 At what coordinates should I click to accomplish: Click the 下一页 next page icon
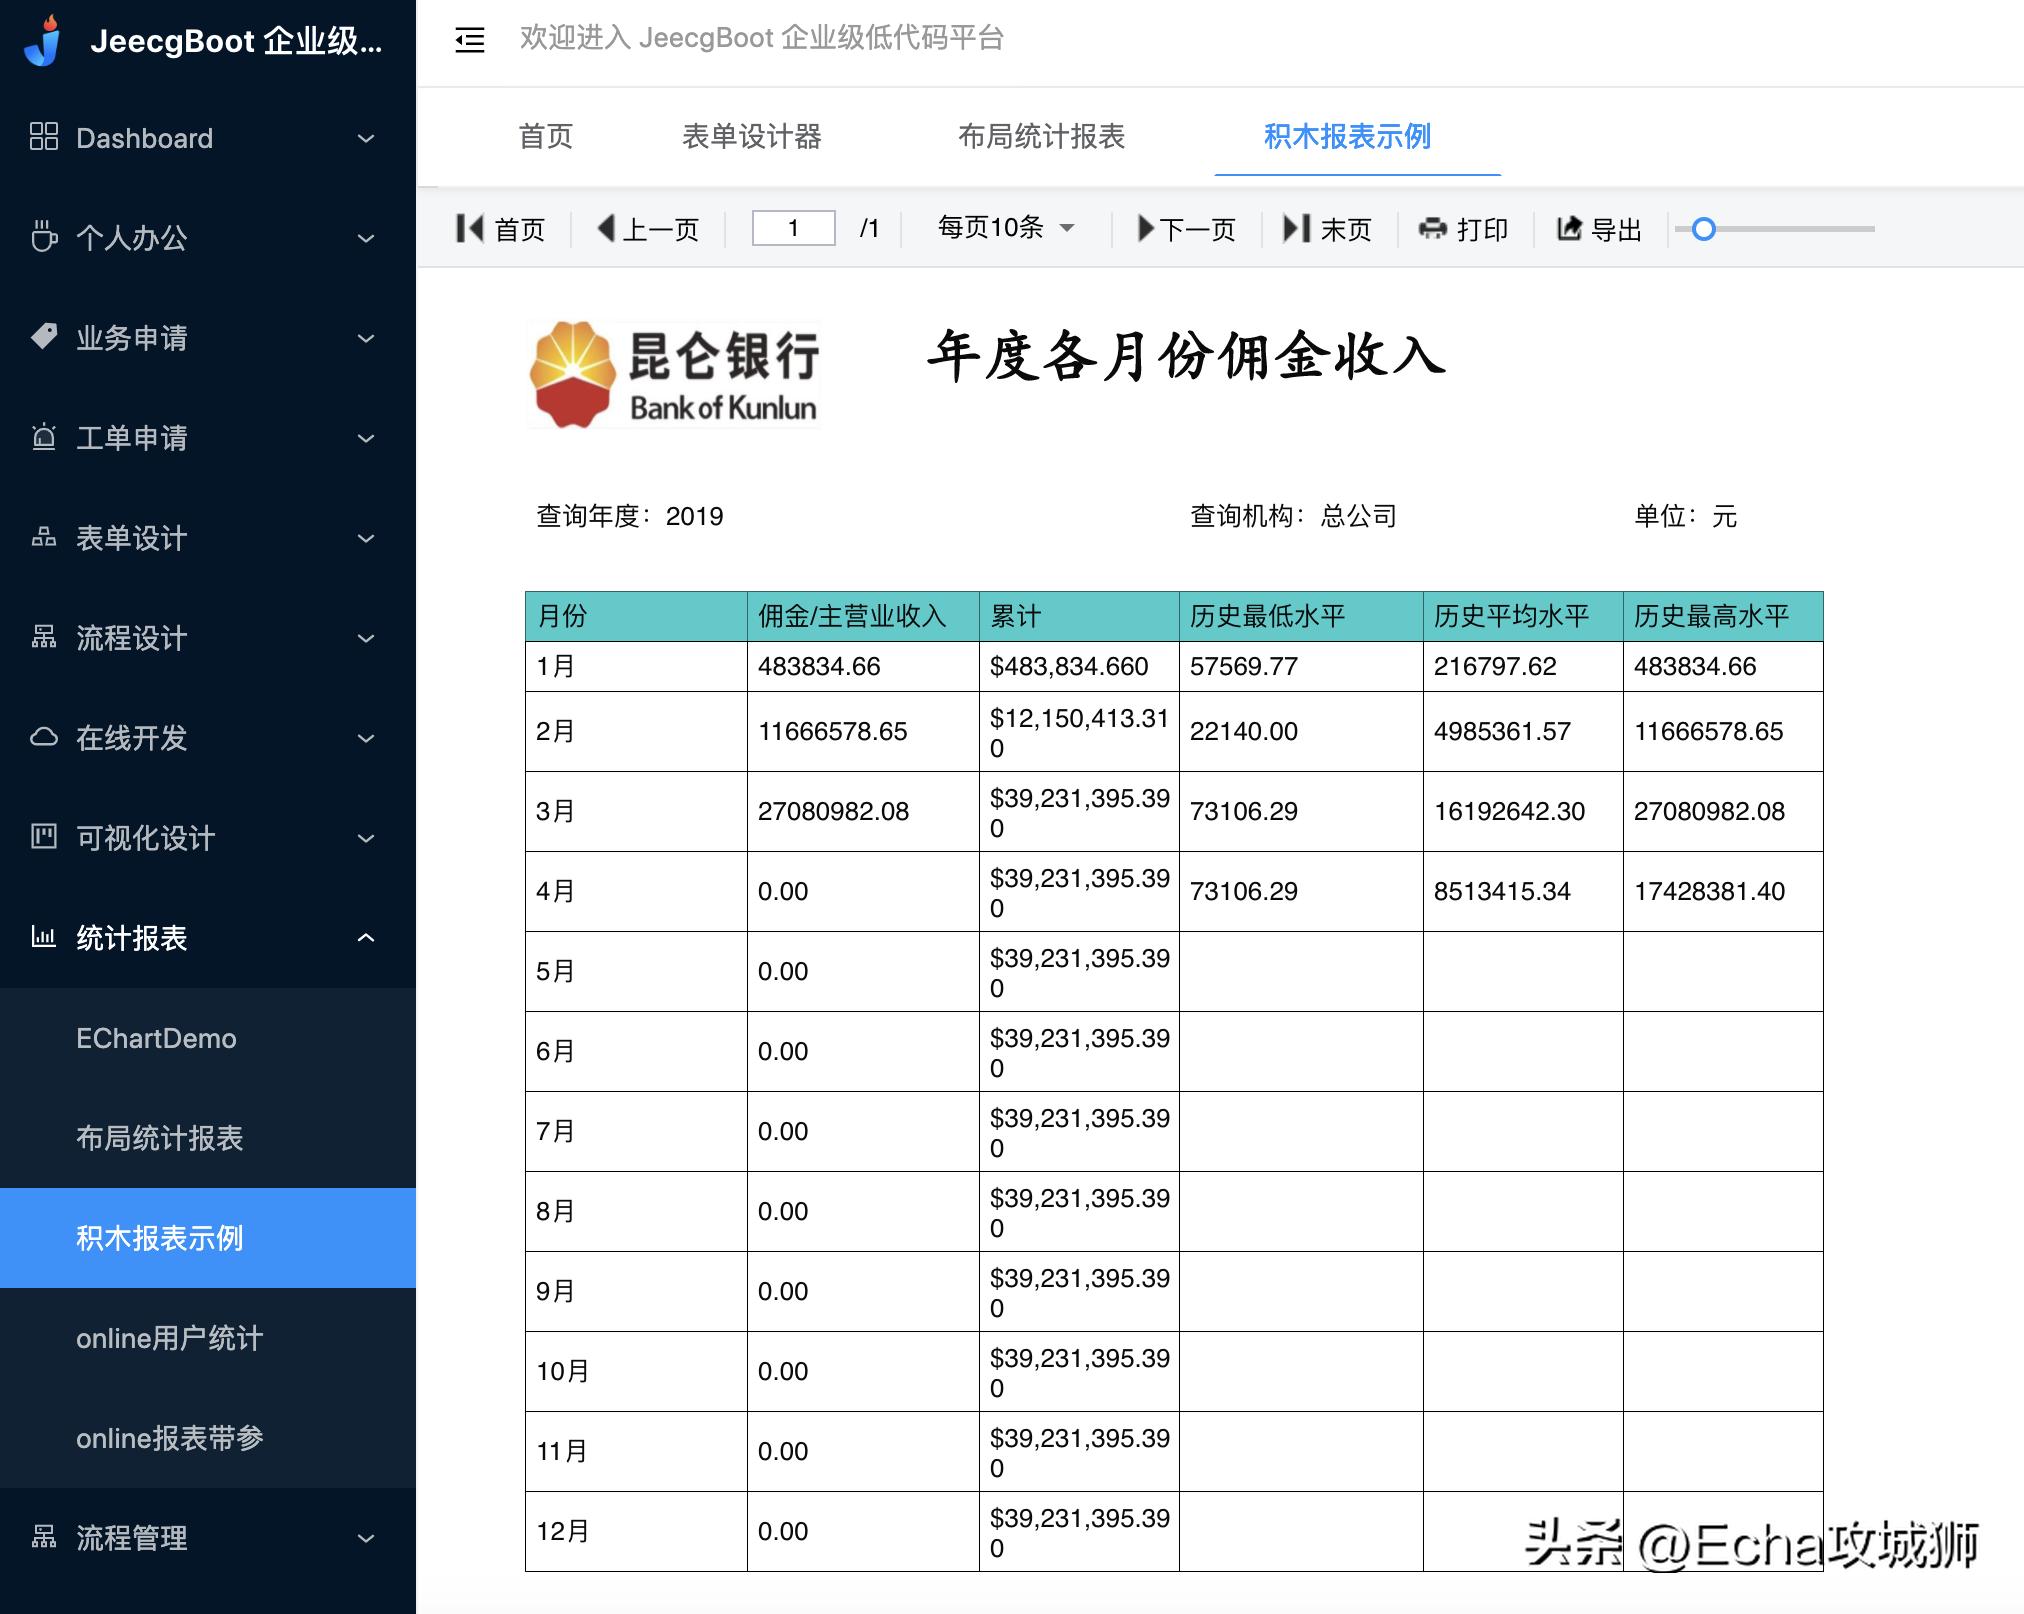pyautogui.click(x=1146, y=229)
